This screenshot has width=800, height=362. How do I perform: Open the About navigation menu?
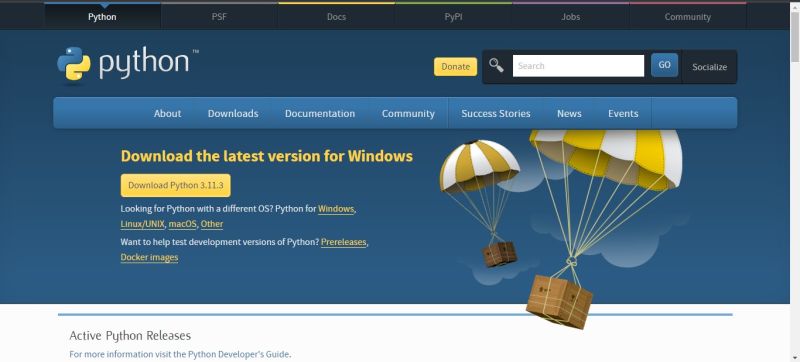point(167,114)
